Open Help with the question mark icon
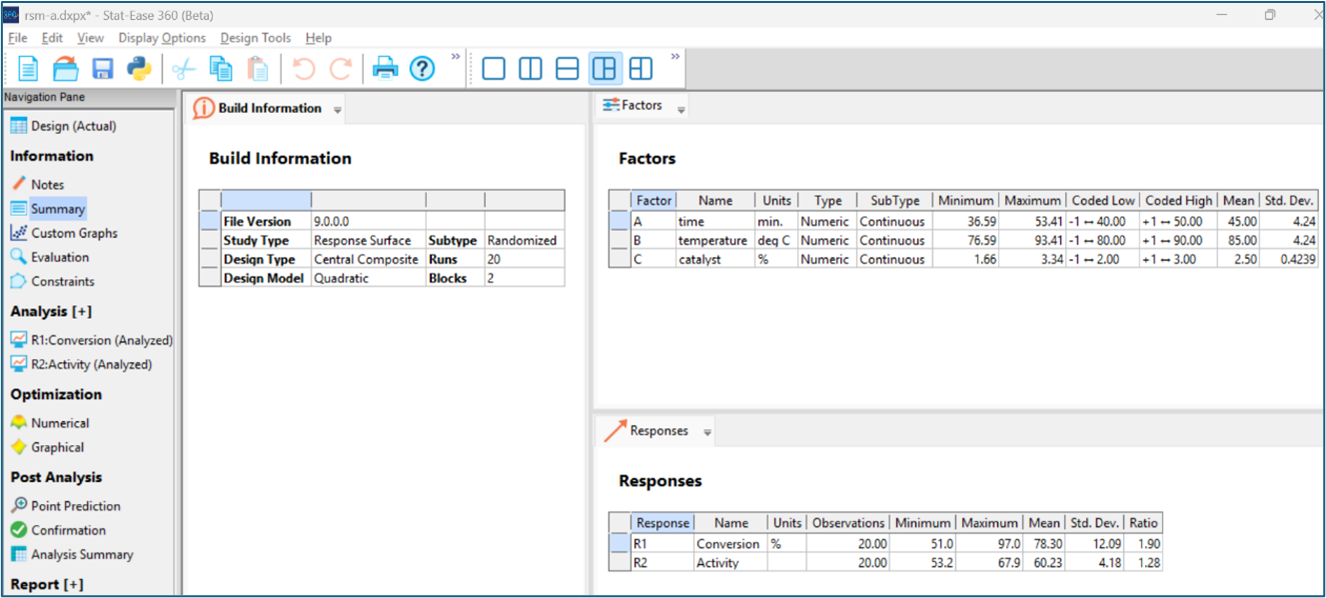Image resolution: width=1326 pixels, height=598 pixels. pos(423,69)
